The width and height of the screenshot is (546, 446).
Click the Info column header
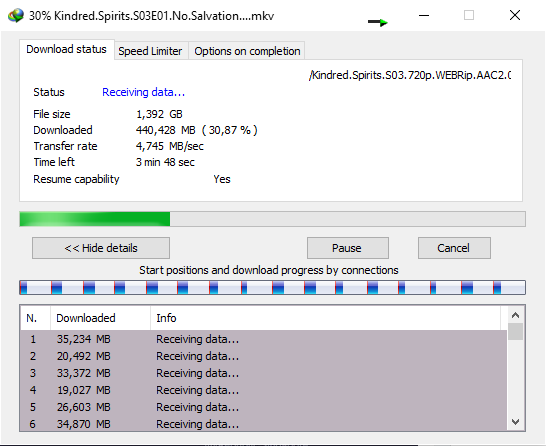325,318
